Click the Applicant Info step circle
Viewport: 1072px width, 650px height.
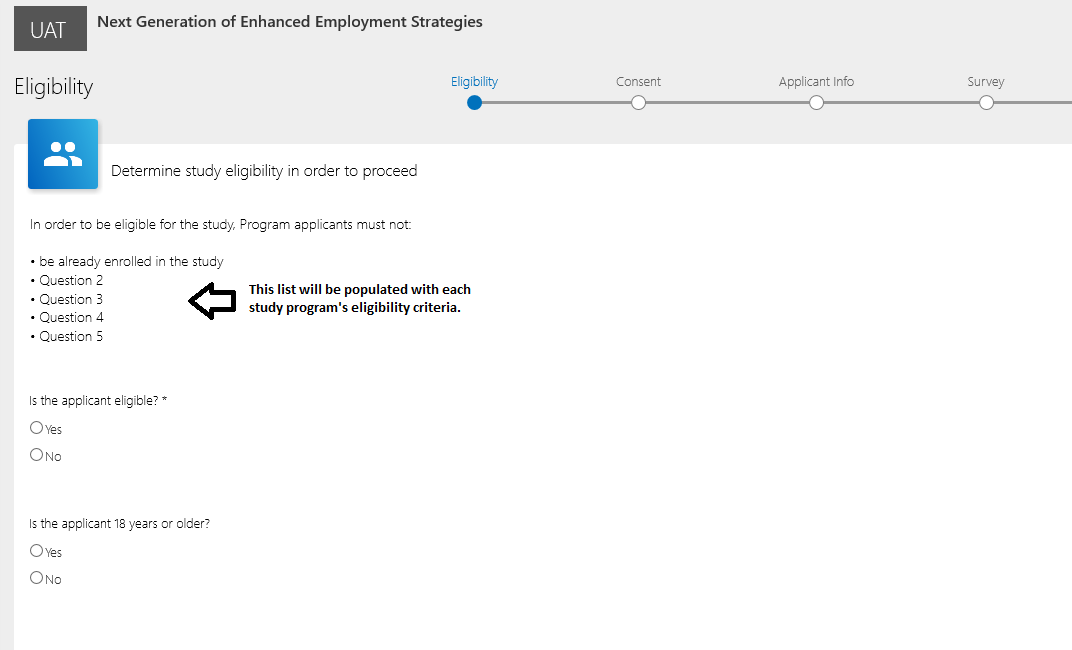(x=816, y=102)
